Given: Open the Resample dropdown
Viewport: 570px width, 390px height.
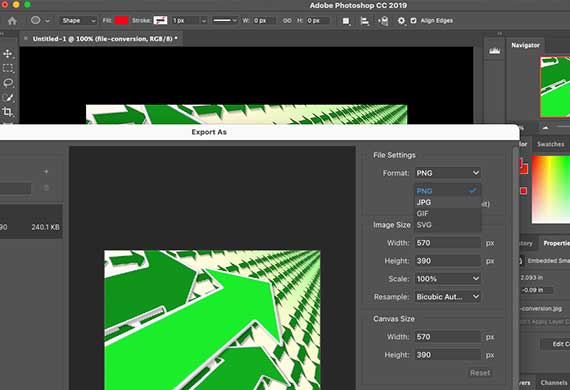Looking at the screenshot, I should [447, 297].
